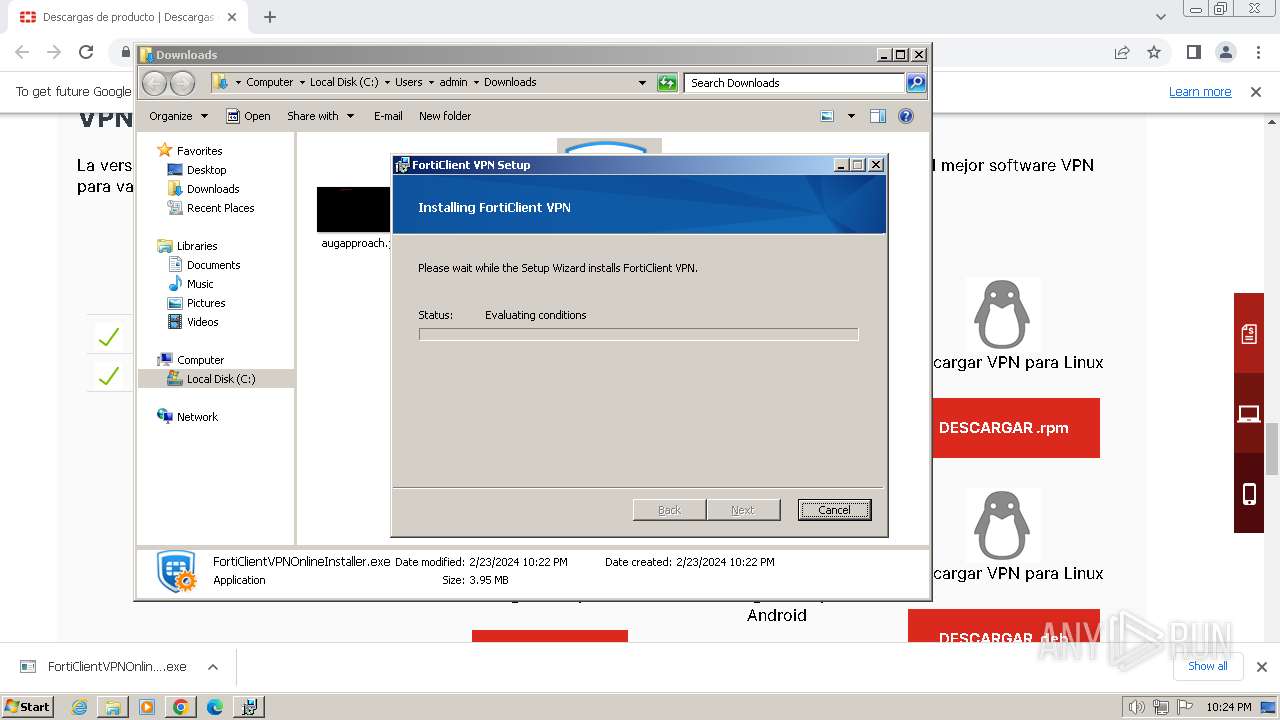This screenshot has height=720, width=1280.
Task: Click the Explorer forward navigation arrow
Action: (182, 83)
